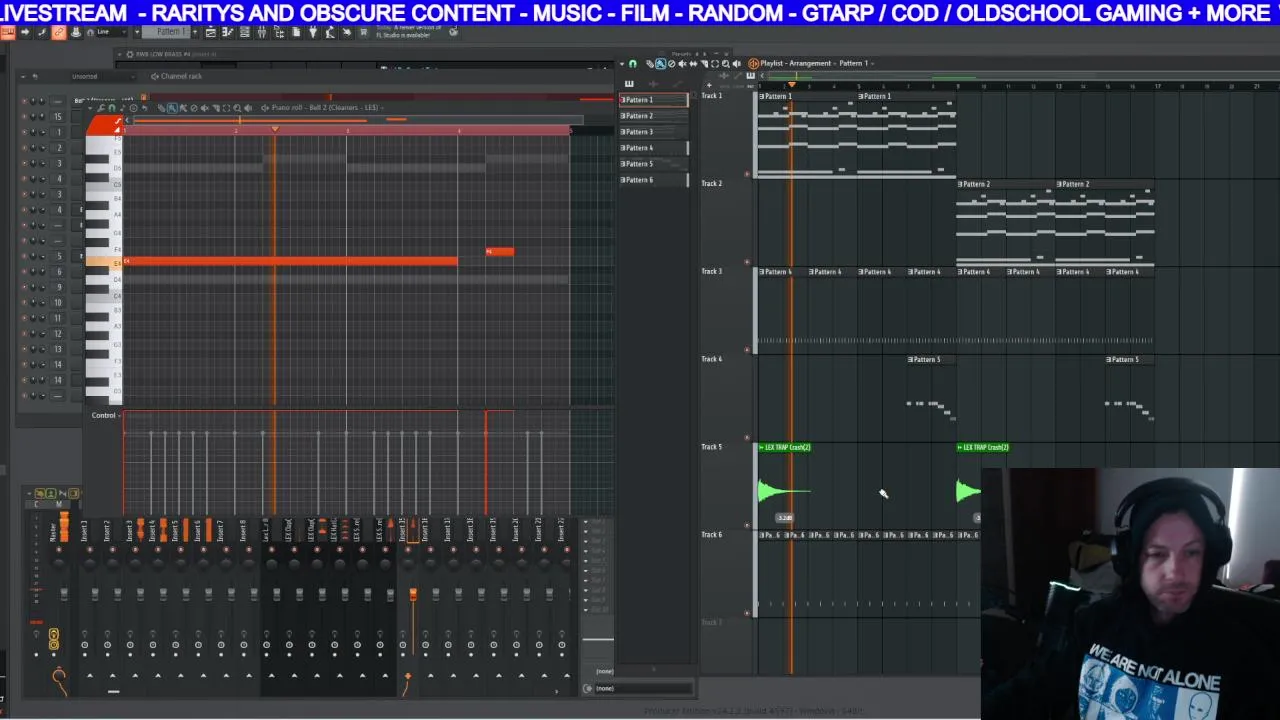This screenshot has width=1280, height=720.
Task: Open channel rack view from top toolbar
Action: (244, 33)
